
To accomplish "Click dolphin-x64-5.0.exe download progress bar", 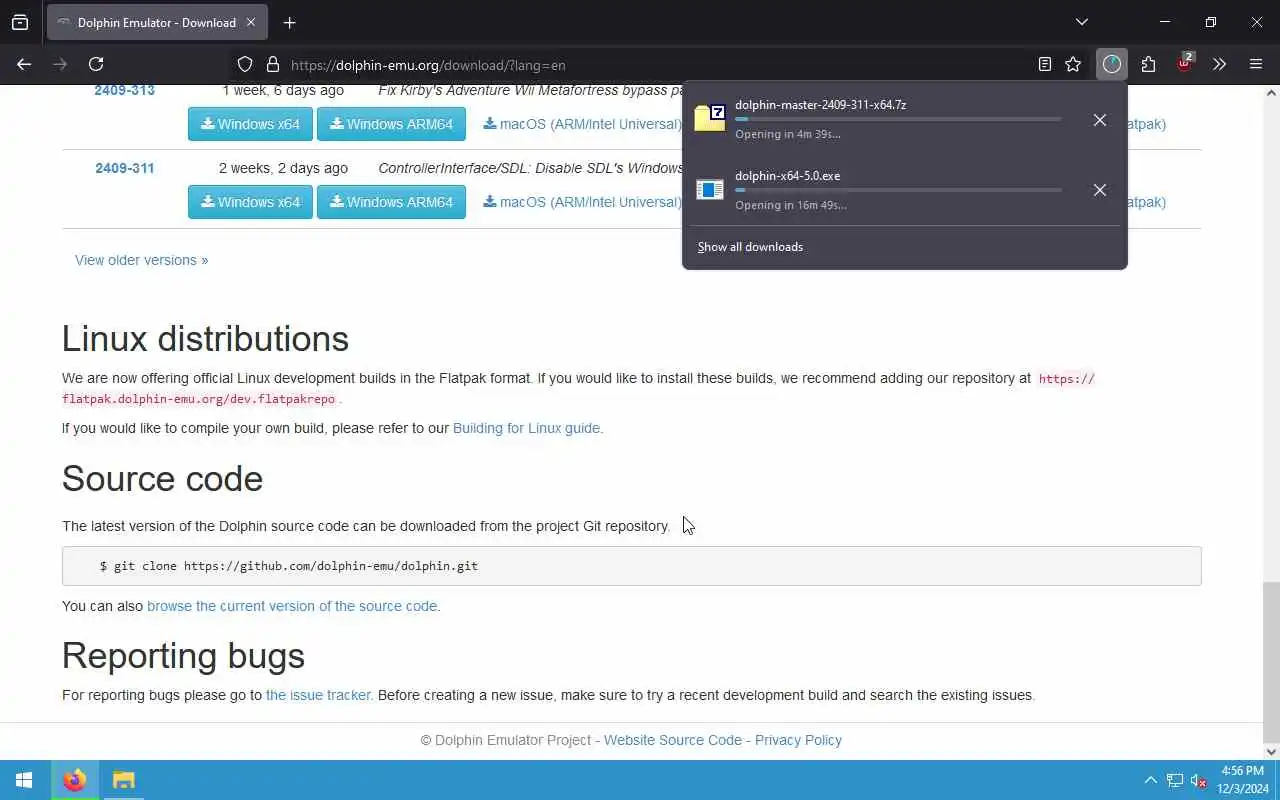I will [898, 190].
